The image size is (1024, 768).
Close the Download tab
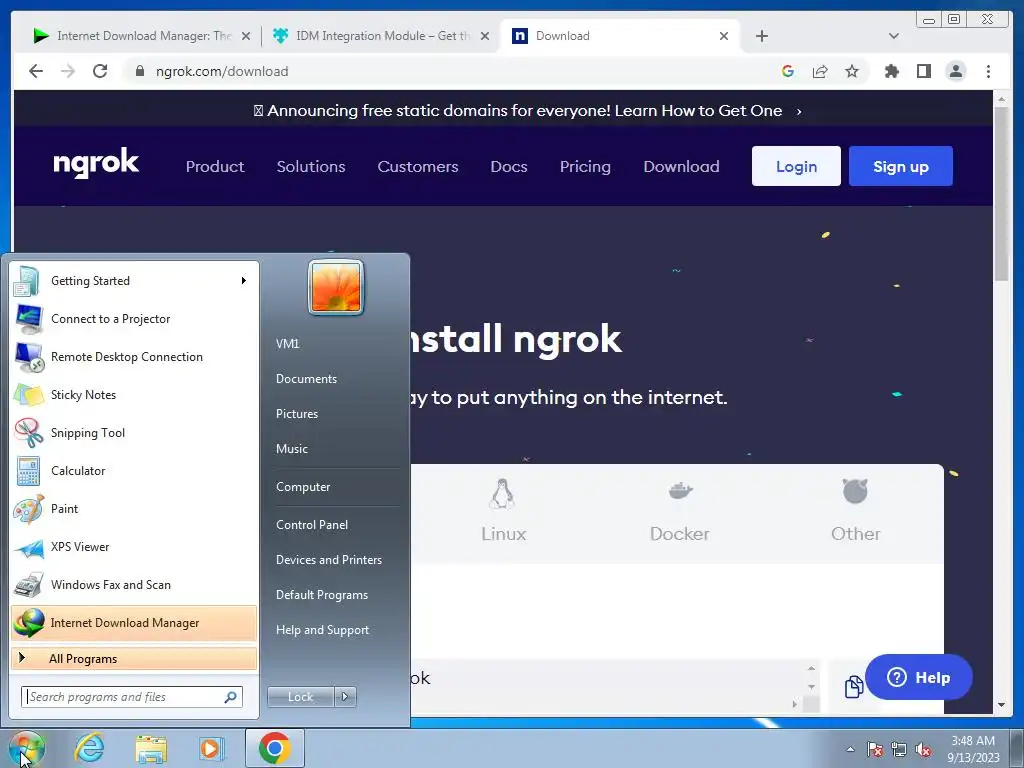click(724, 36)
